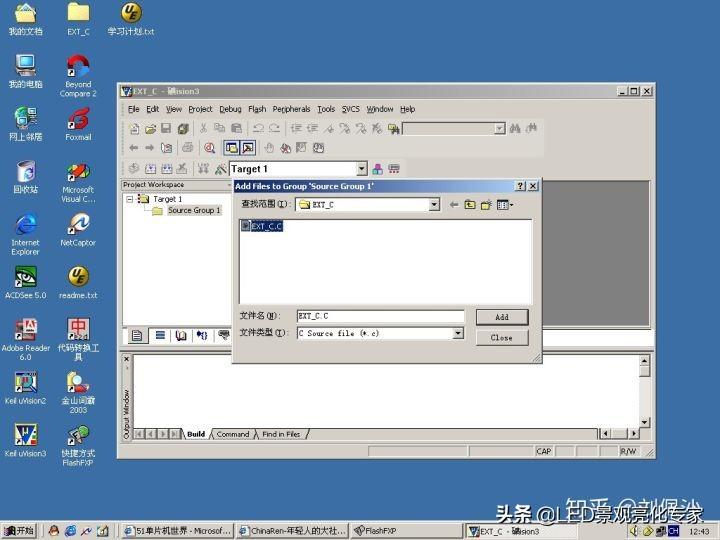The height and width of the screenshot is (540, 720).
Task: Create new folder in file dialog
Action: (486, 205)
